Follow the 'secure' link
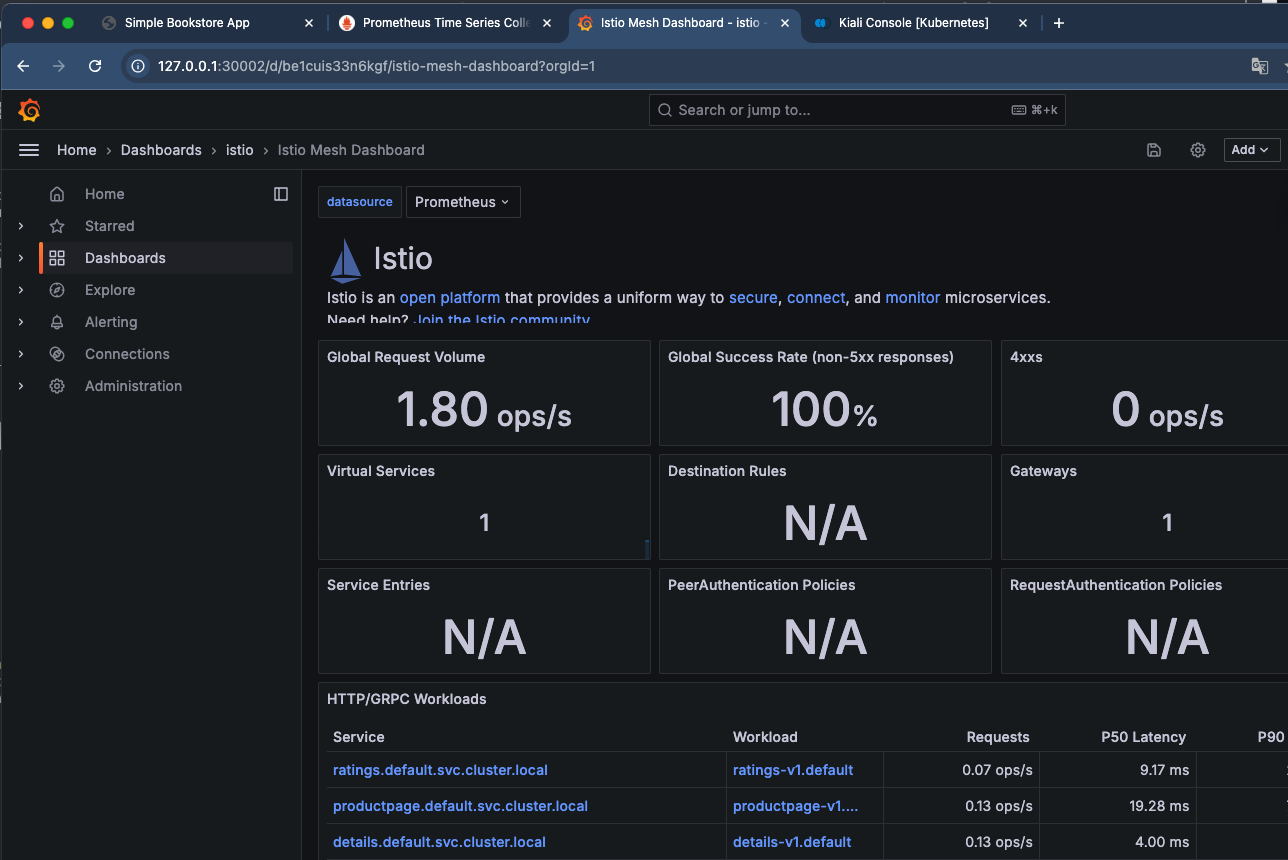1288x860 pixels. click(753, 298)
